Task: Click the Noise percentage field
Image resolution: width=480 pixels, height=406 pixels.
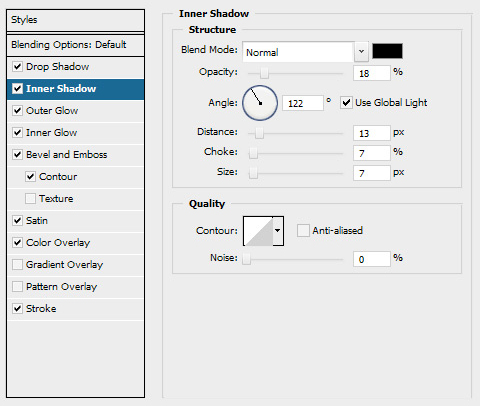Action: [x=372, y=259]
